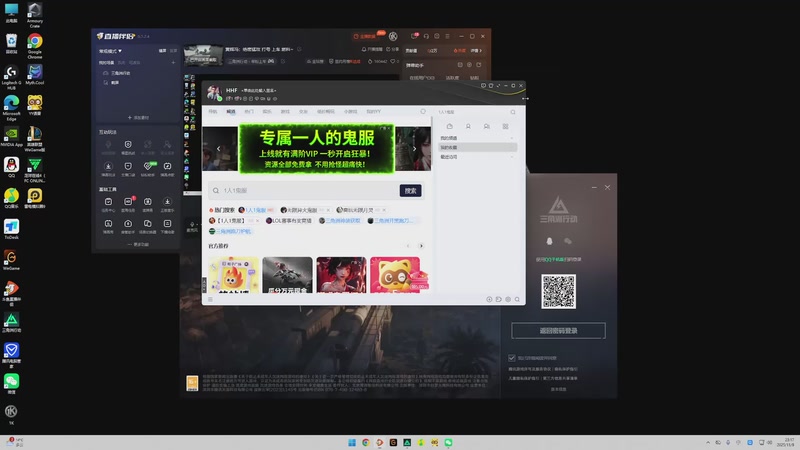Go to next 官方推荐 page arrow

(421, 246)
